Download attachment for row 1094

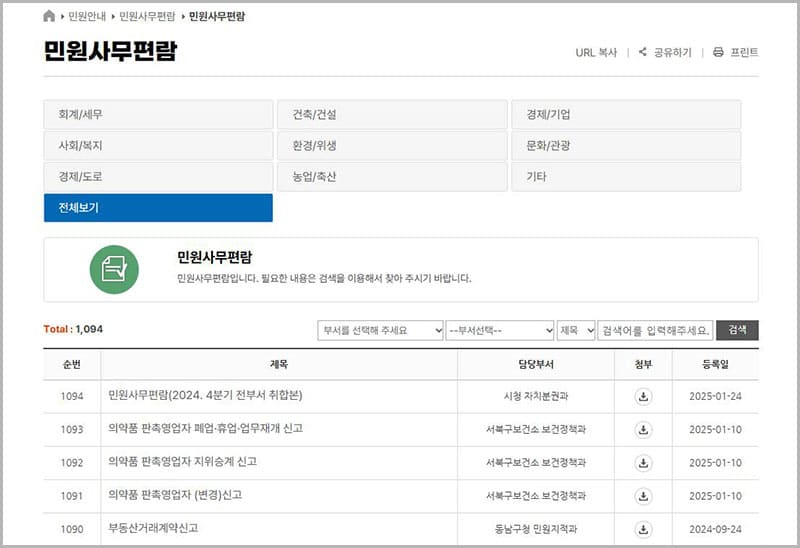(643, 396)
